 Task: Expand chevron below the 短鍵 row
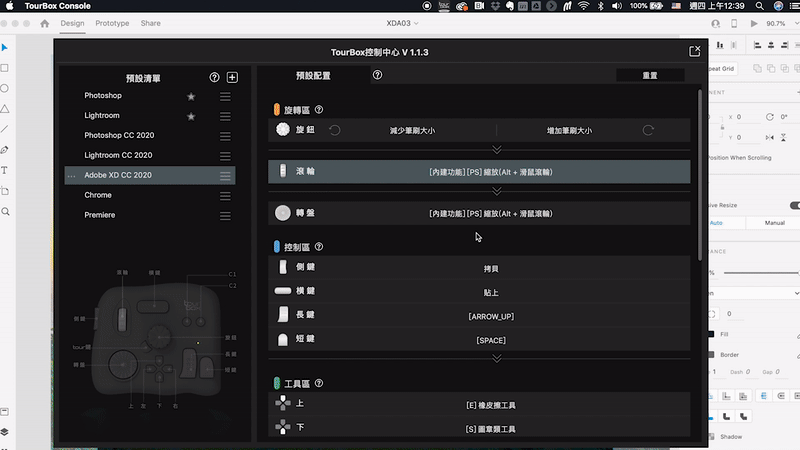click(496, 358)
